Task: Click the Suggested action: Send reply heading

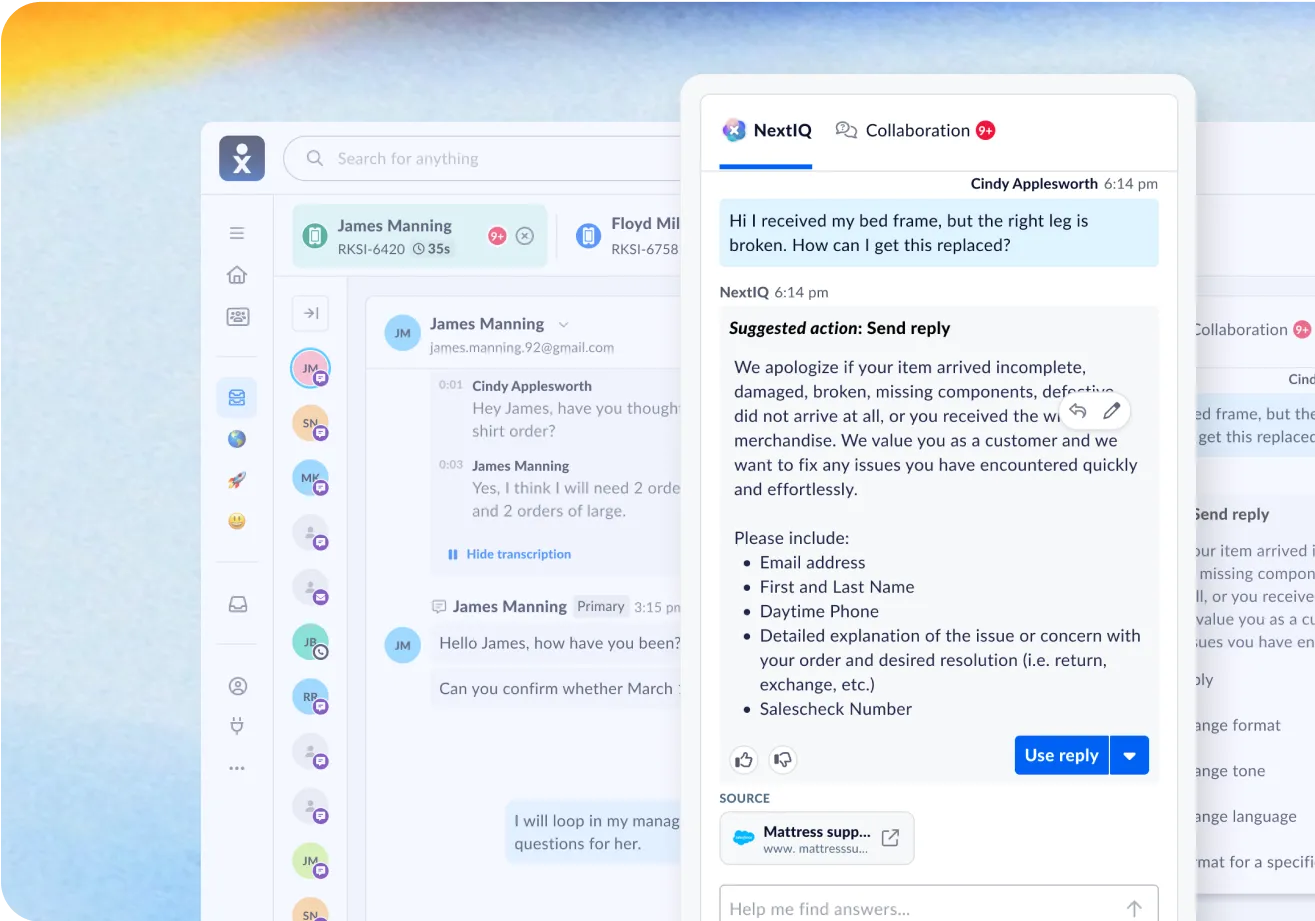Action: pyautogui.click(x=840, y=328)
